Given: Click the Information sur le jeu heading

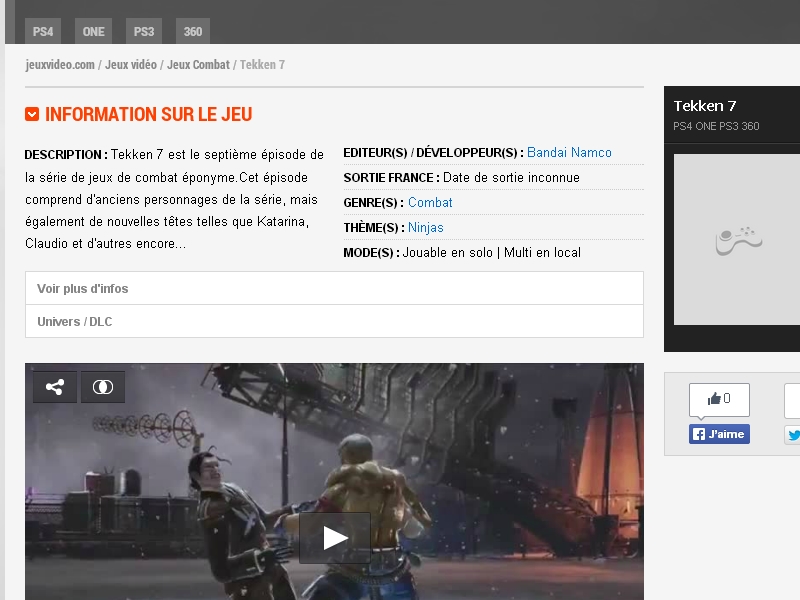Looking at the screenshot, I should [148, 114].
